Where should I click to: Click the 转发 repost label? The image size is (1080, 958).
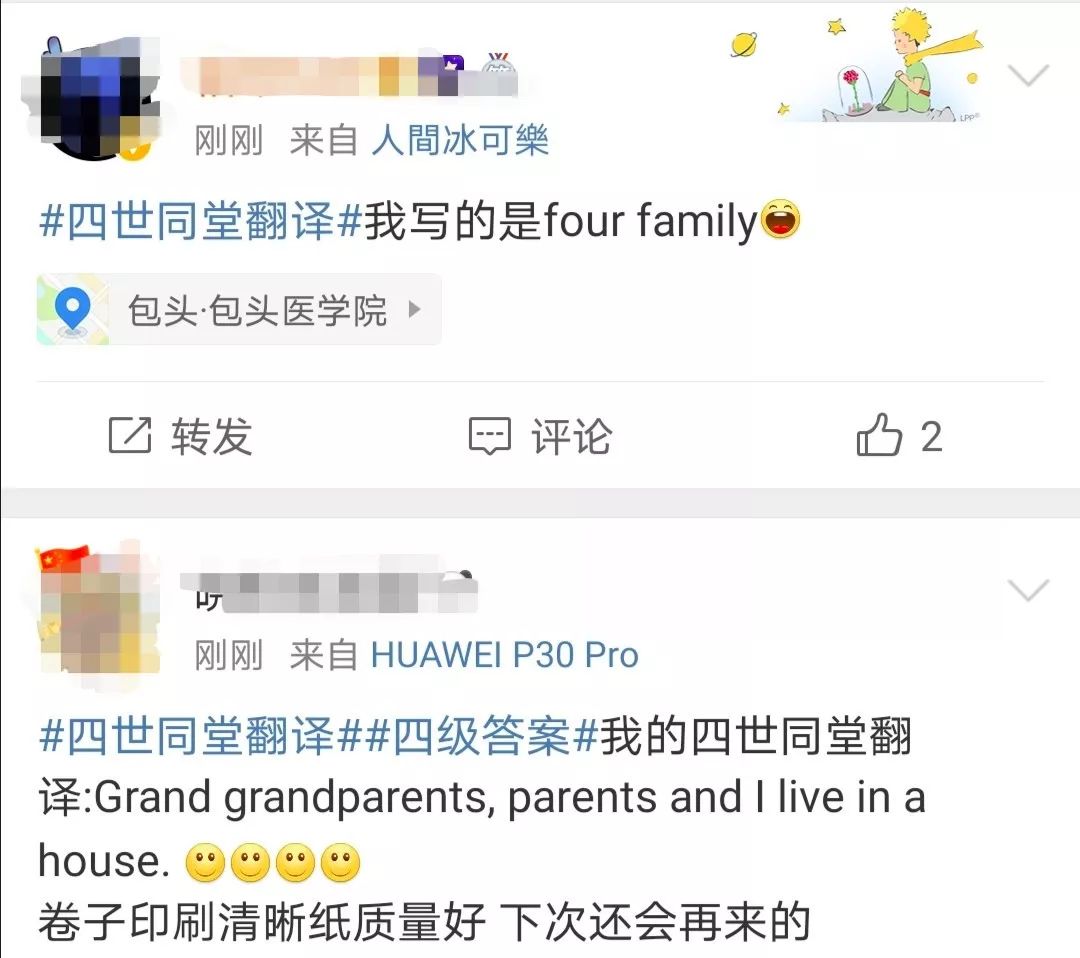tap(211, 436)
